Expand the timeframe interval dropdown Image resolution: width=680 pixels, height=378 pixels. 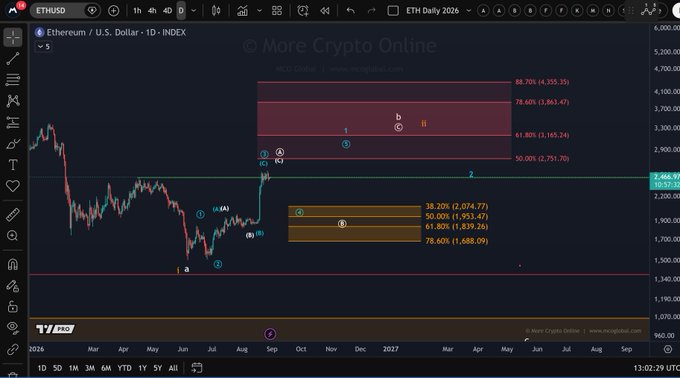click(x=194, y=10)
